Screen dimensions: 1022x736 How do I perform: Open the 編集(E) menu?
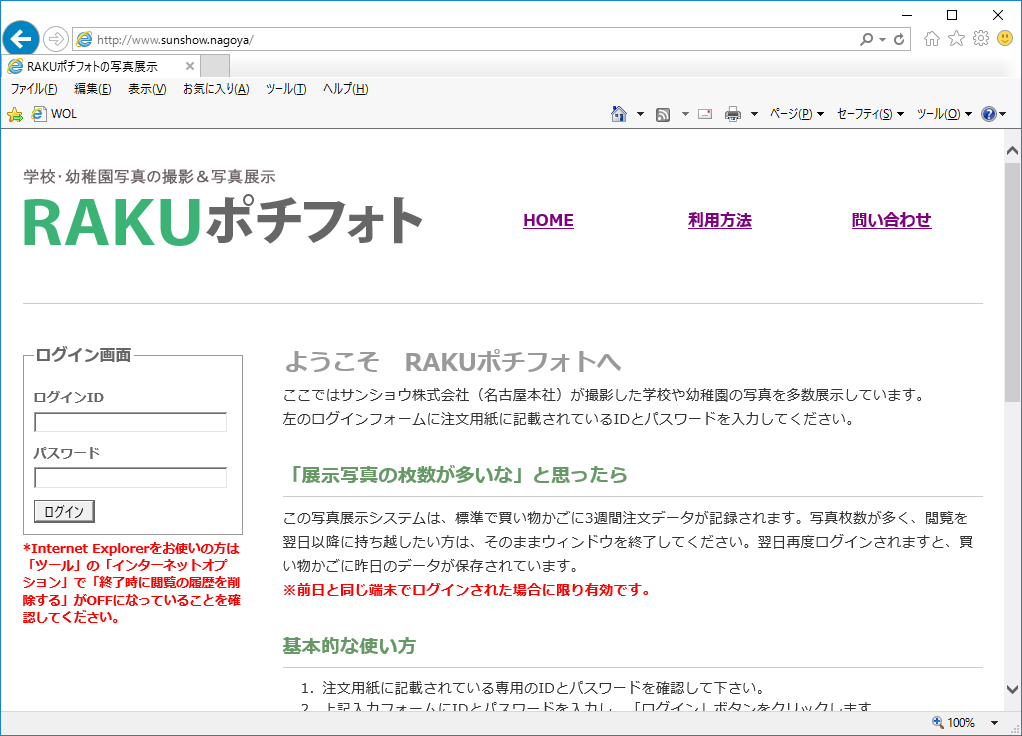pyautogui.click(x=93, y=89)
